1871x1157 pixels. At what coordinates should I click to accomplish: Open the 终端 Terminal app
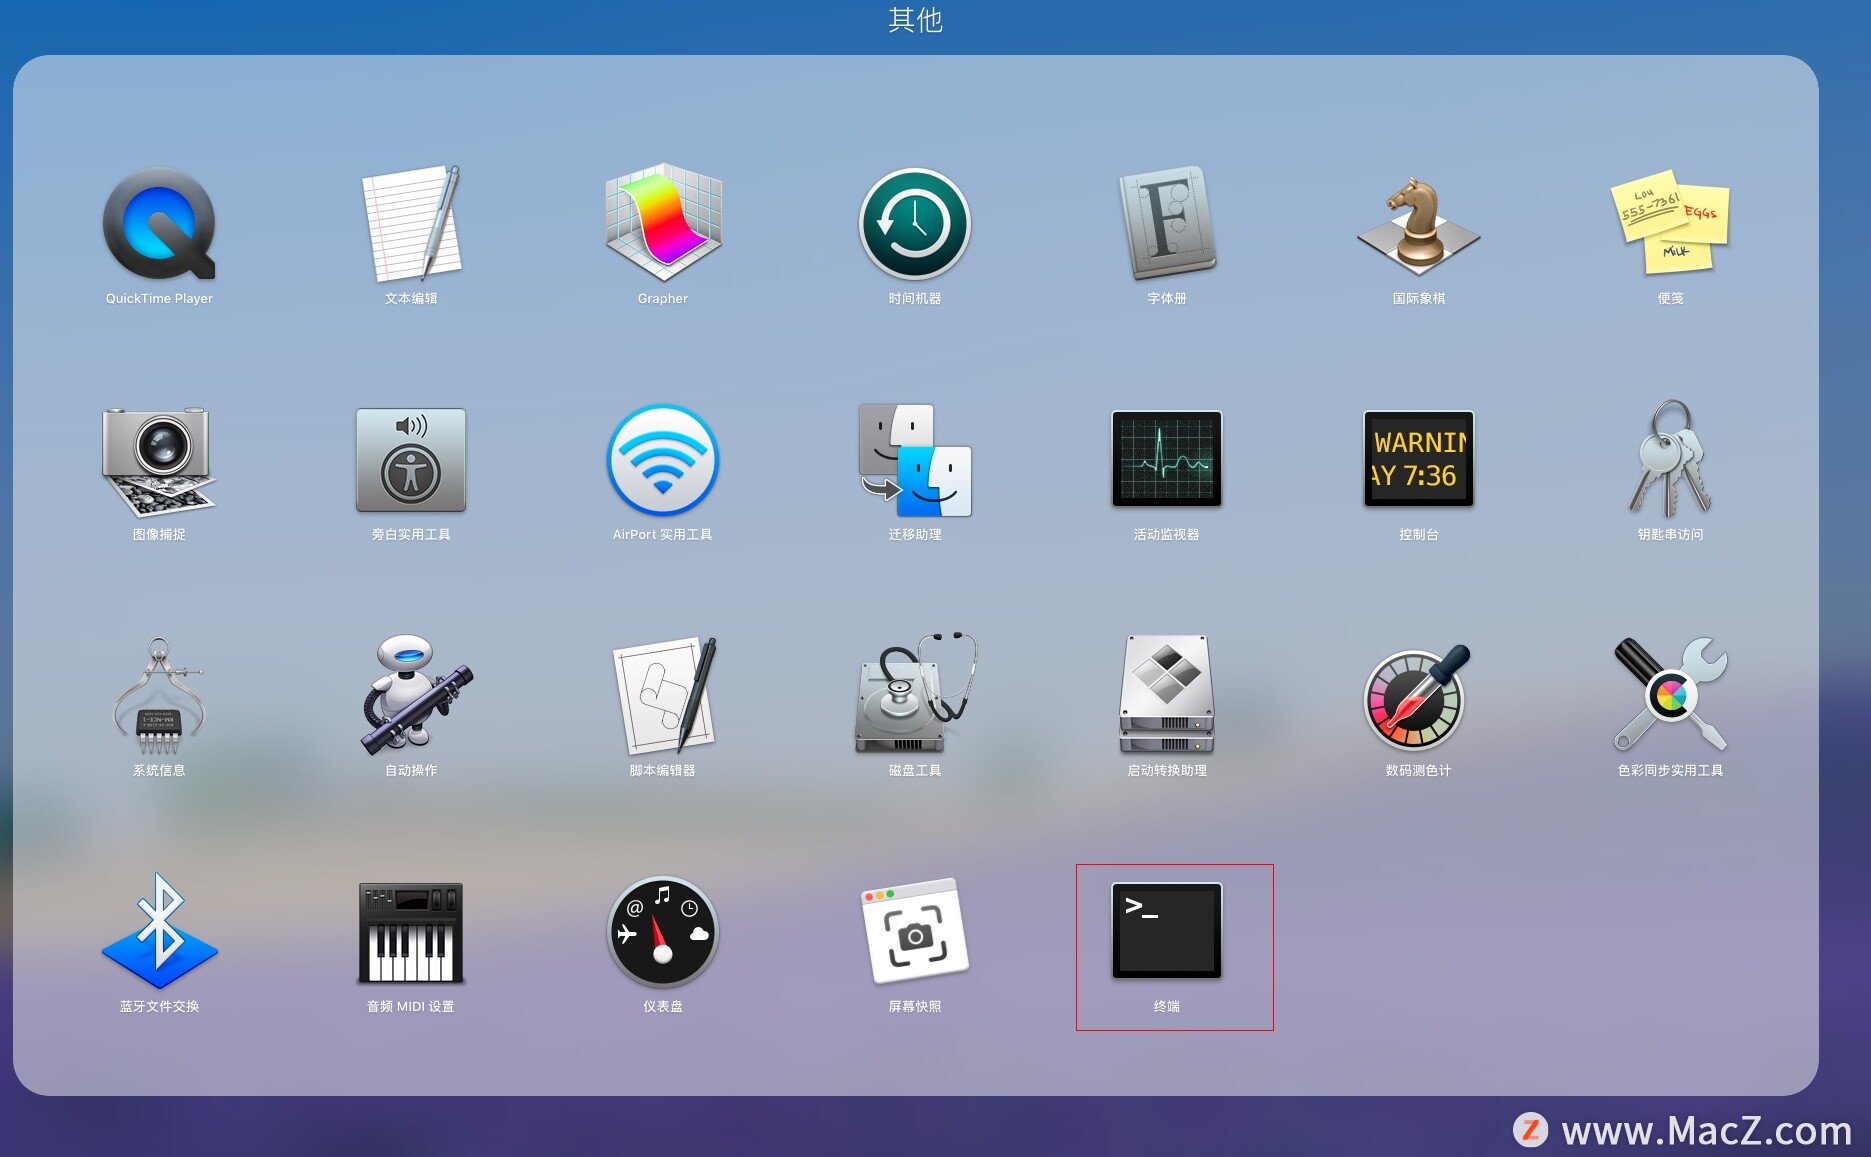point(1167,930)
